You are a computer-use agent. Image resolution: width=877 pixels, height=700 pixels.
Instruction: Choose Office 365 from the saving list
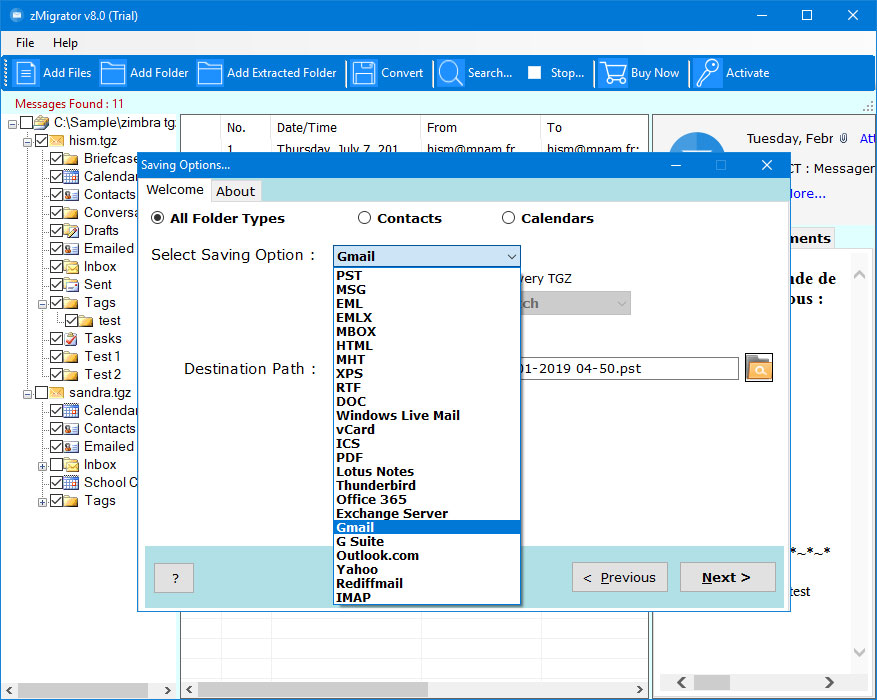[427, 499]
